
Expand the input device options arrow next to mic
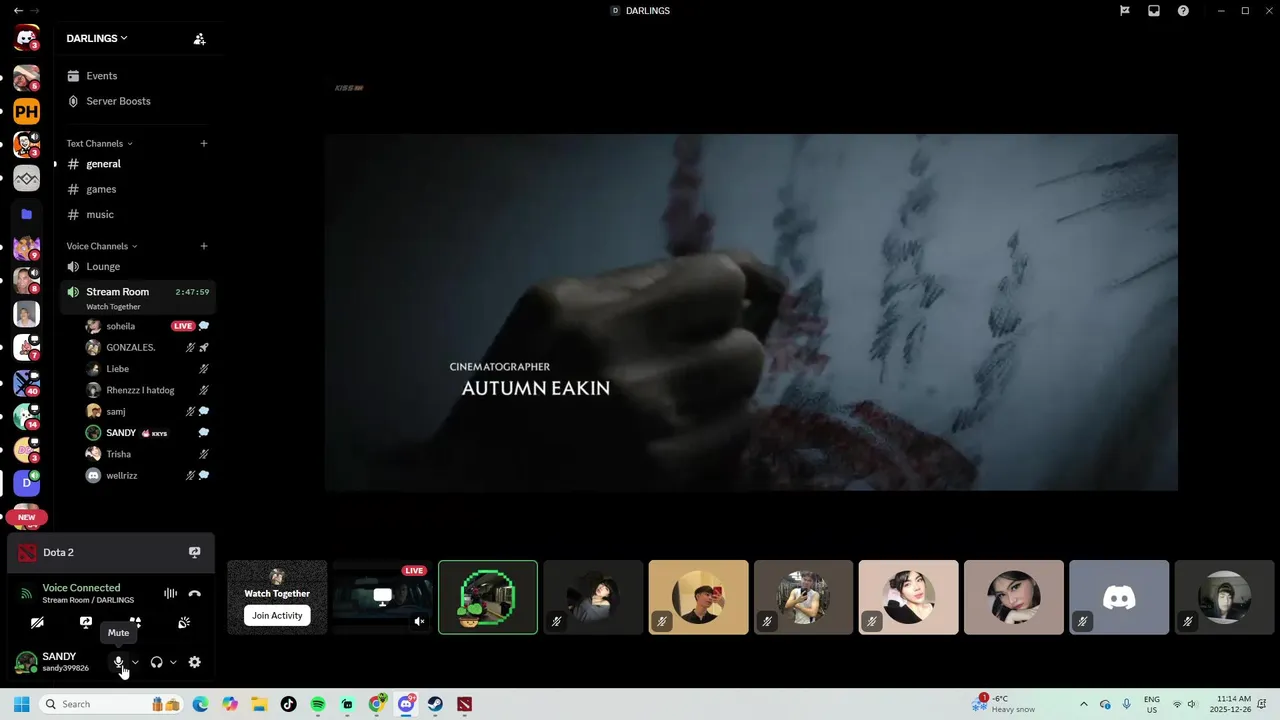(x=135, y=662)
